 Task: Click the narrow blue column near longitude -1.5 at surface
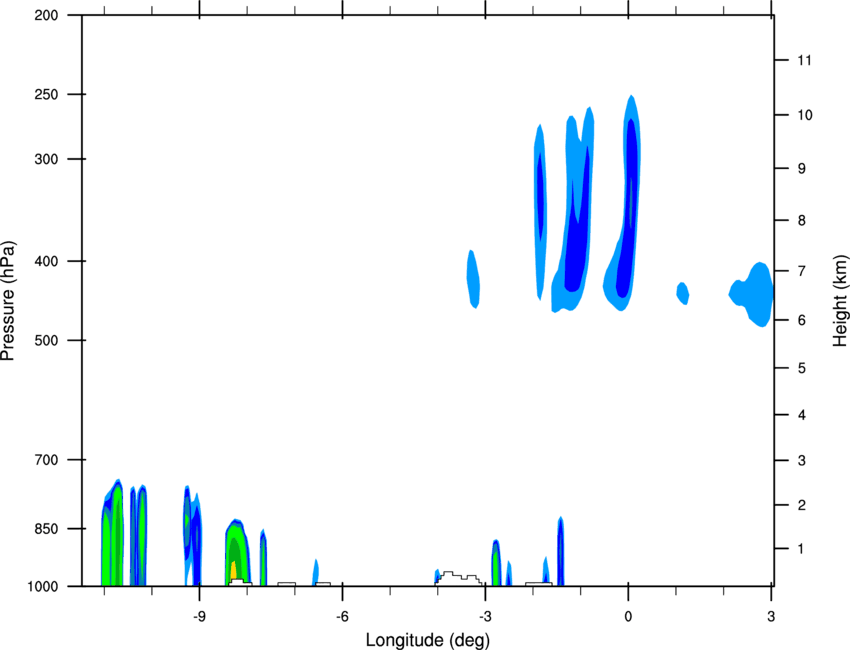pos(561,551)
